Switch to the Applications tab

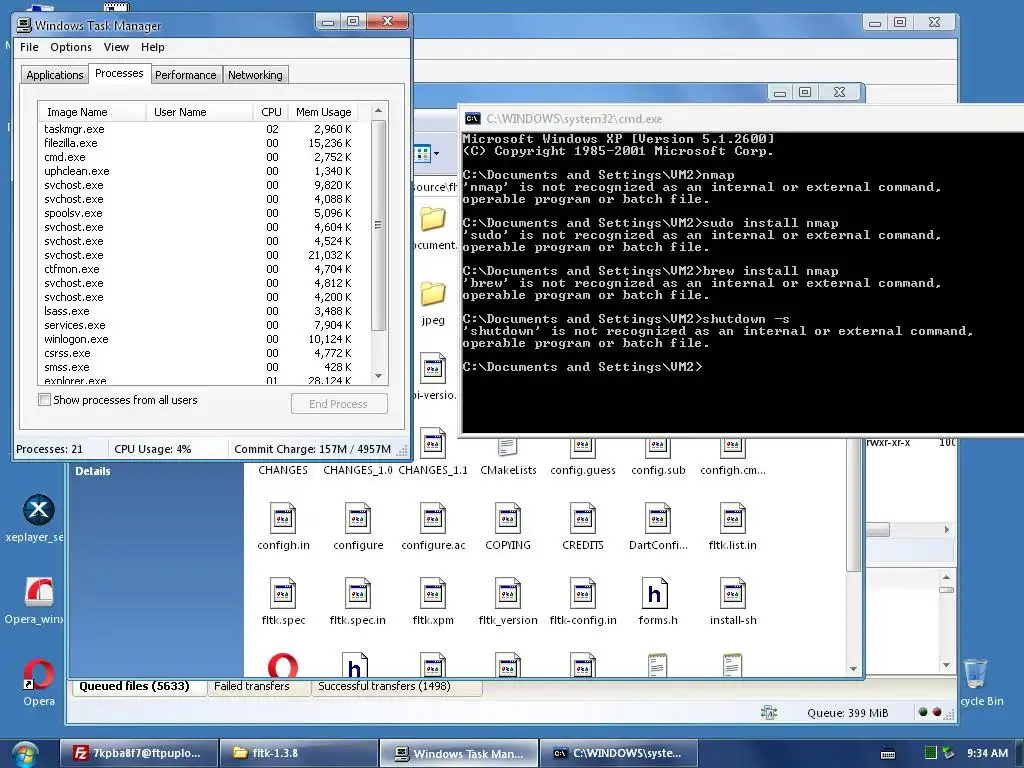55,75
